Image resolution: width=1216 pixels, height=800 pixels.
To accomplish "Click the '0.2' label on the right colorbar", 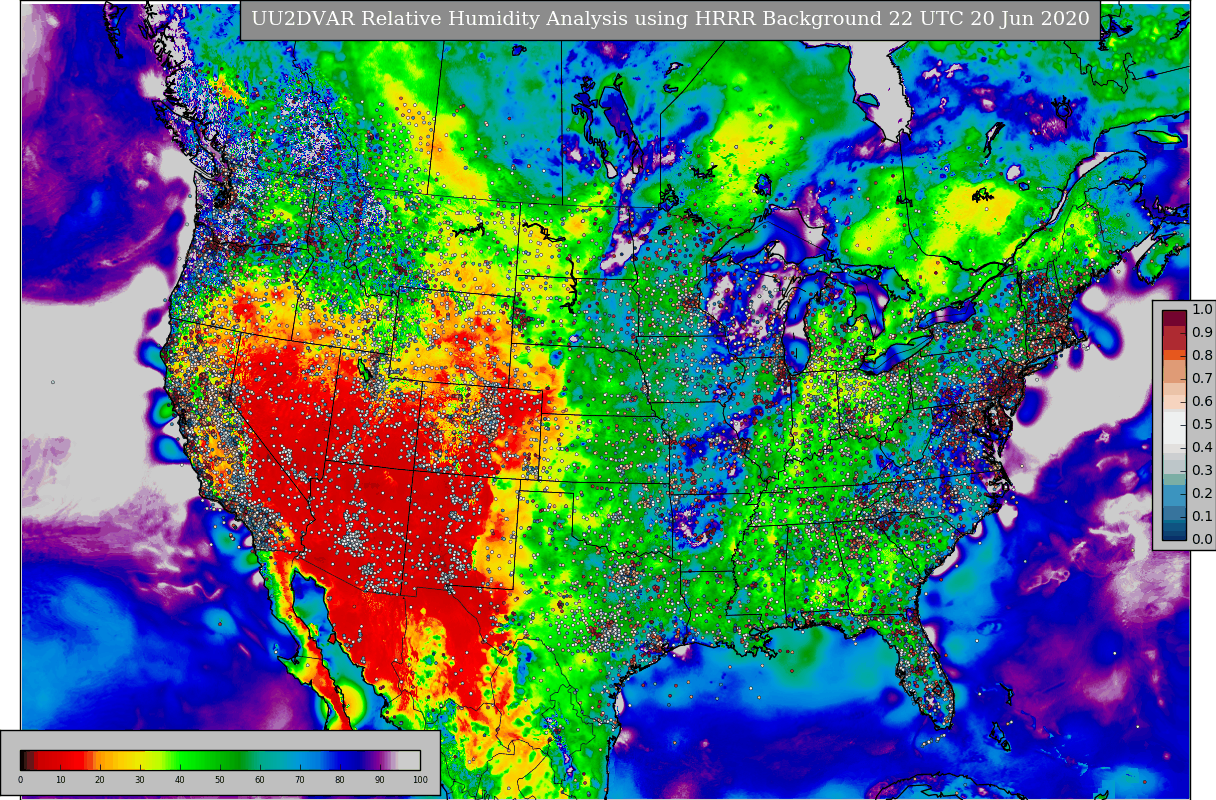I will pyautogui.click(x=1202, y=494).
